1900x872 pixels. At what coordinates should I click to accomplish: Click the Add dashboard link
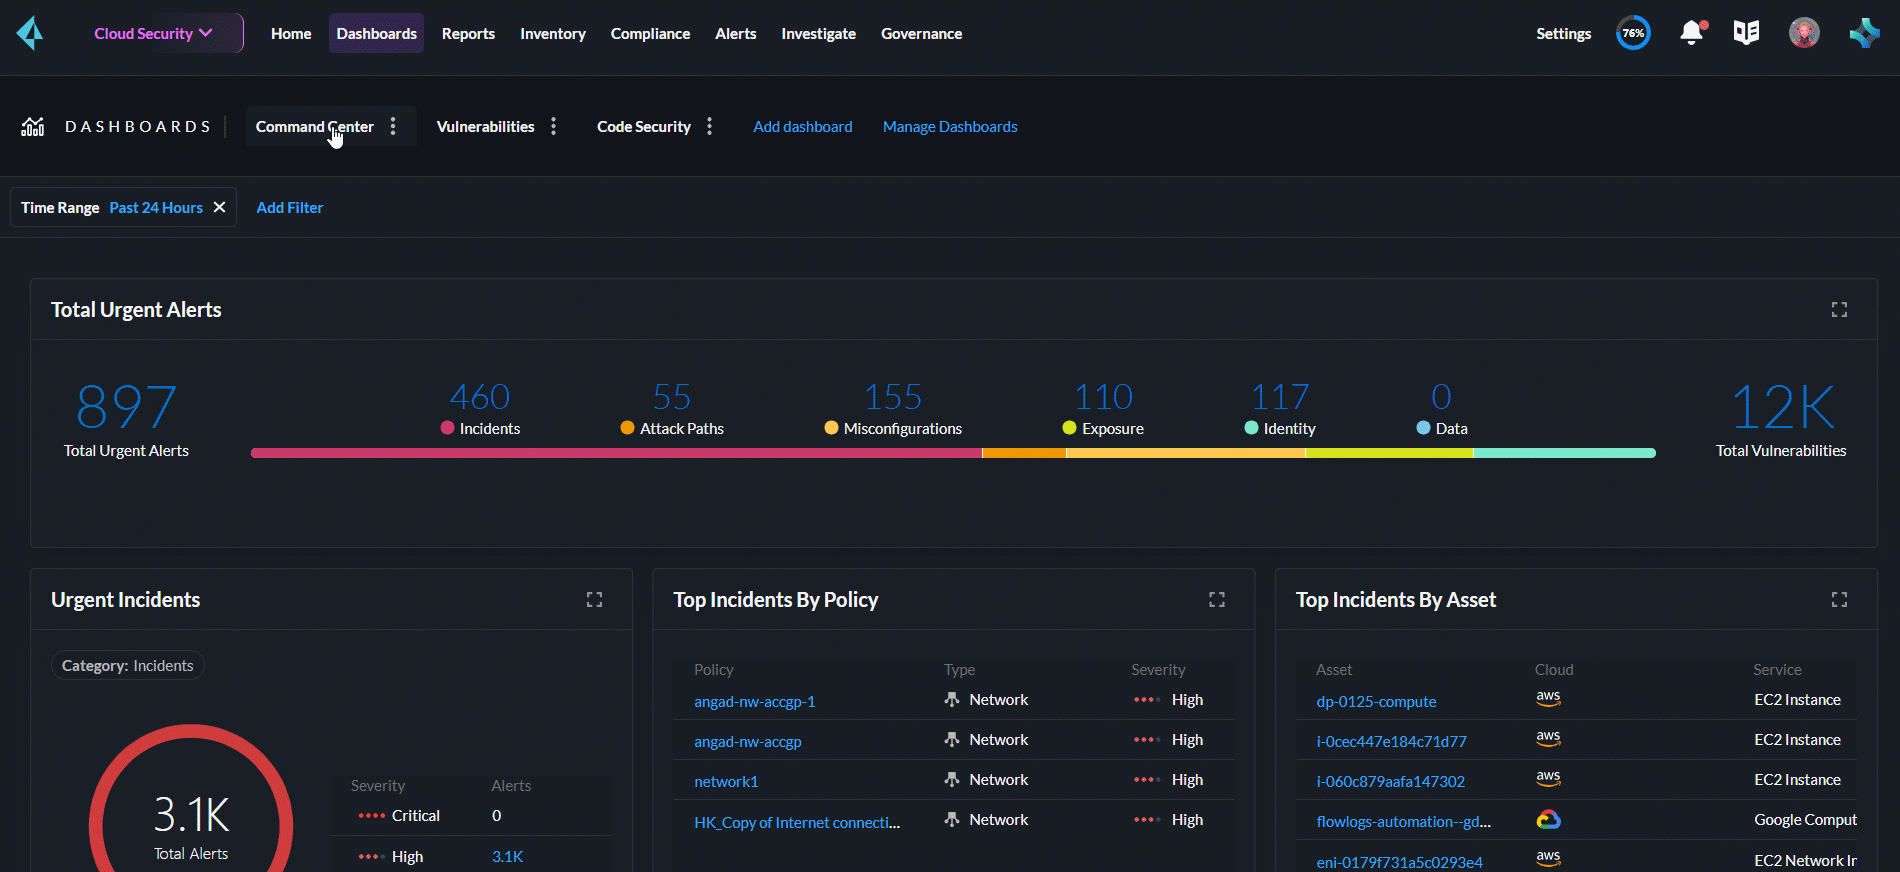pos(802,126)
